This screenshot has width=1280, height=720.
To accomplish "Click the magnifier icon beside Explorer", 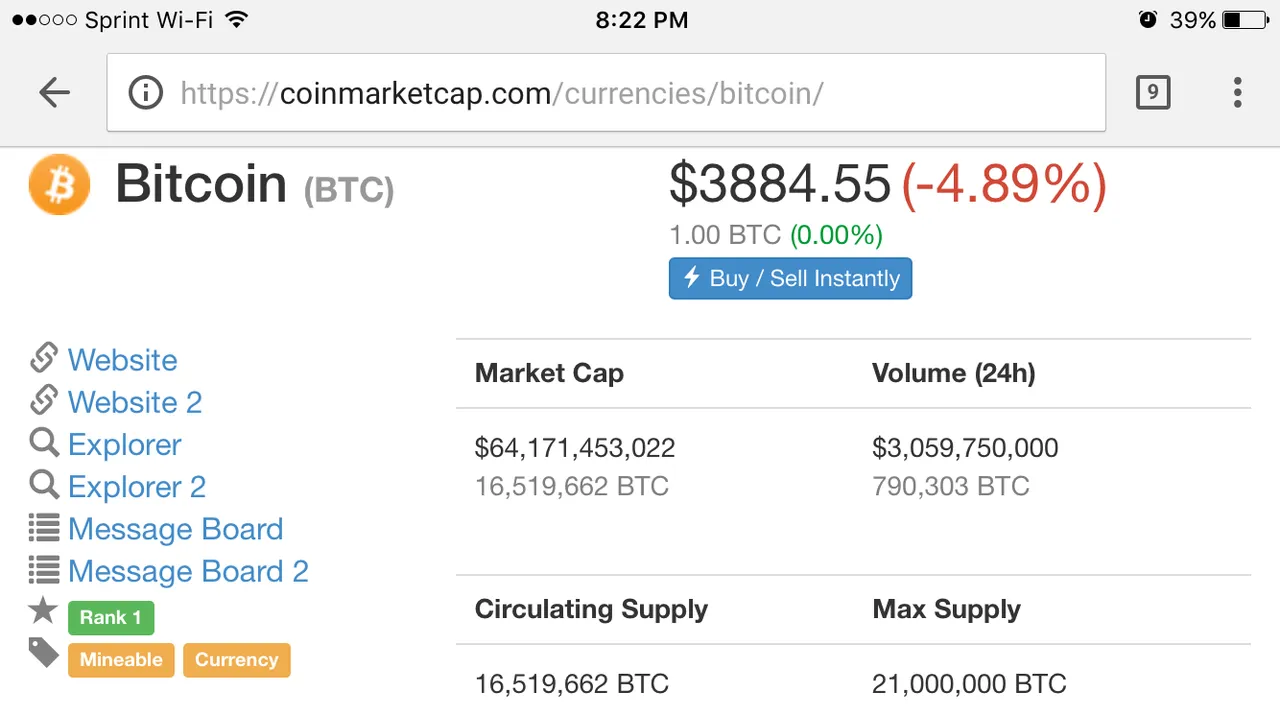I will point(44,442).
